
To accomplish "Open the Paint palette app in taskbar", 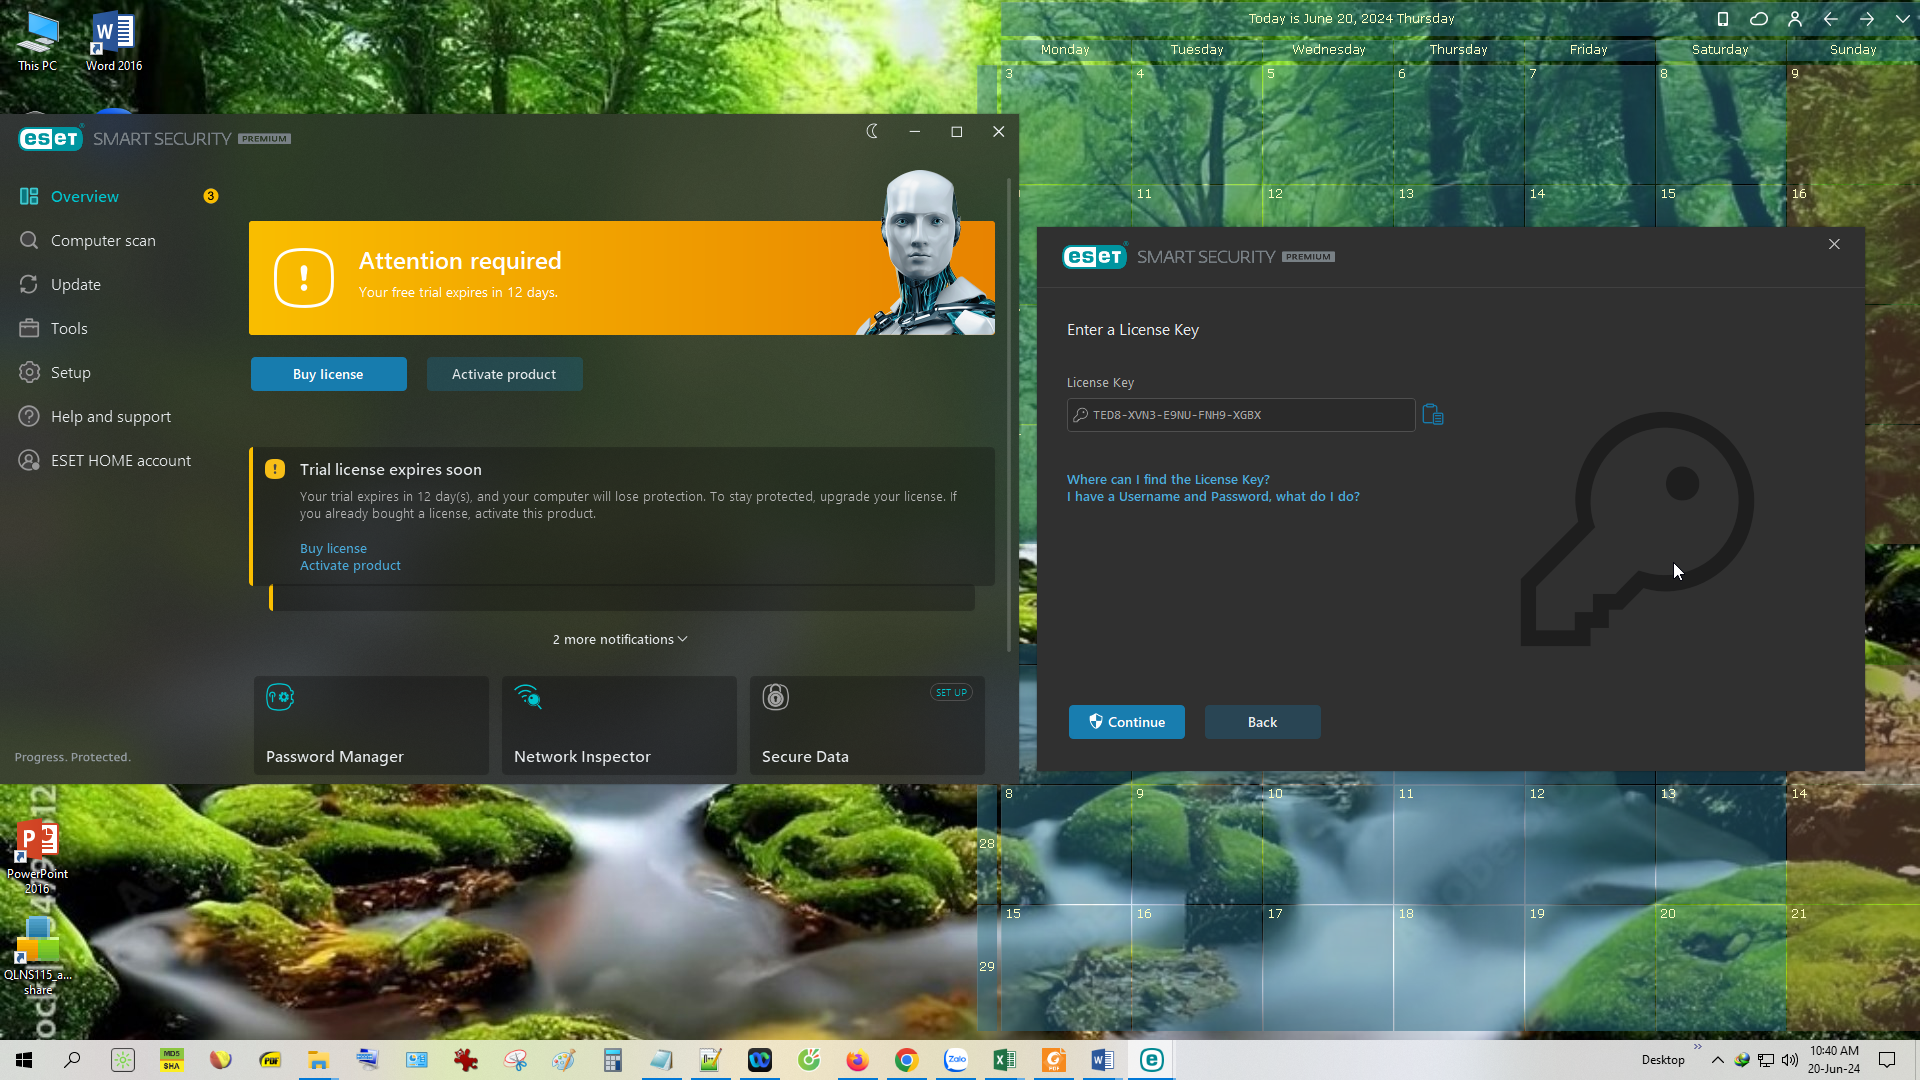I will (x=563, y=1060).
